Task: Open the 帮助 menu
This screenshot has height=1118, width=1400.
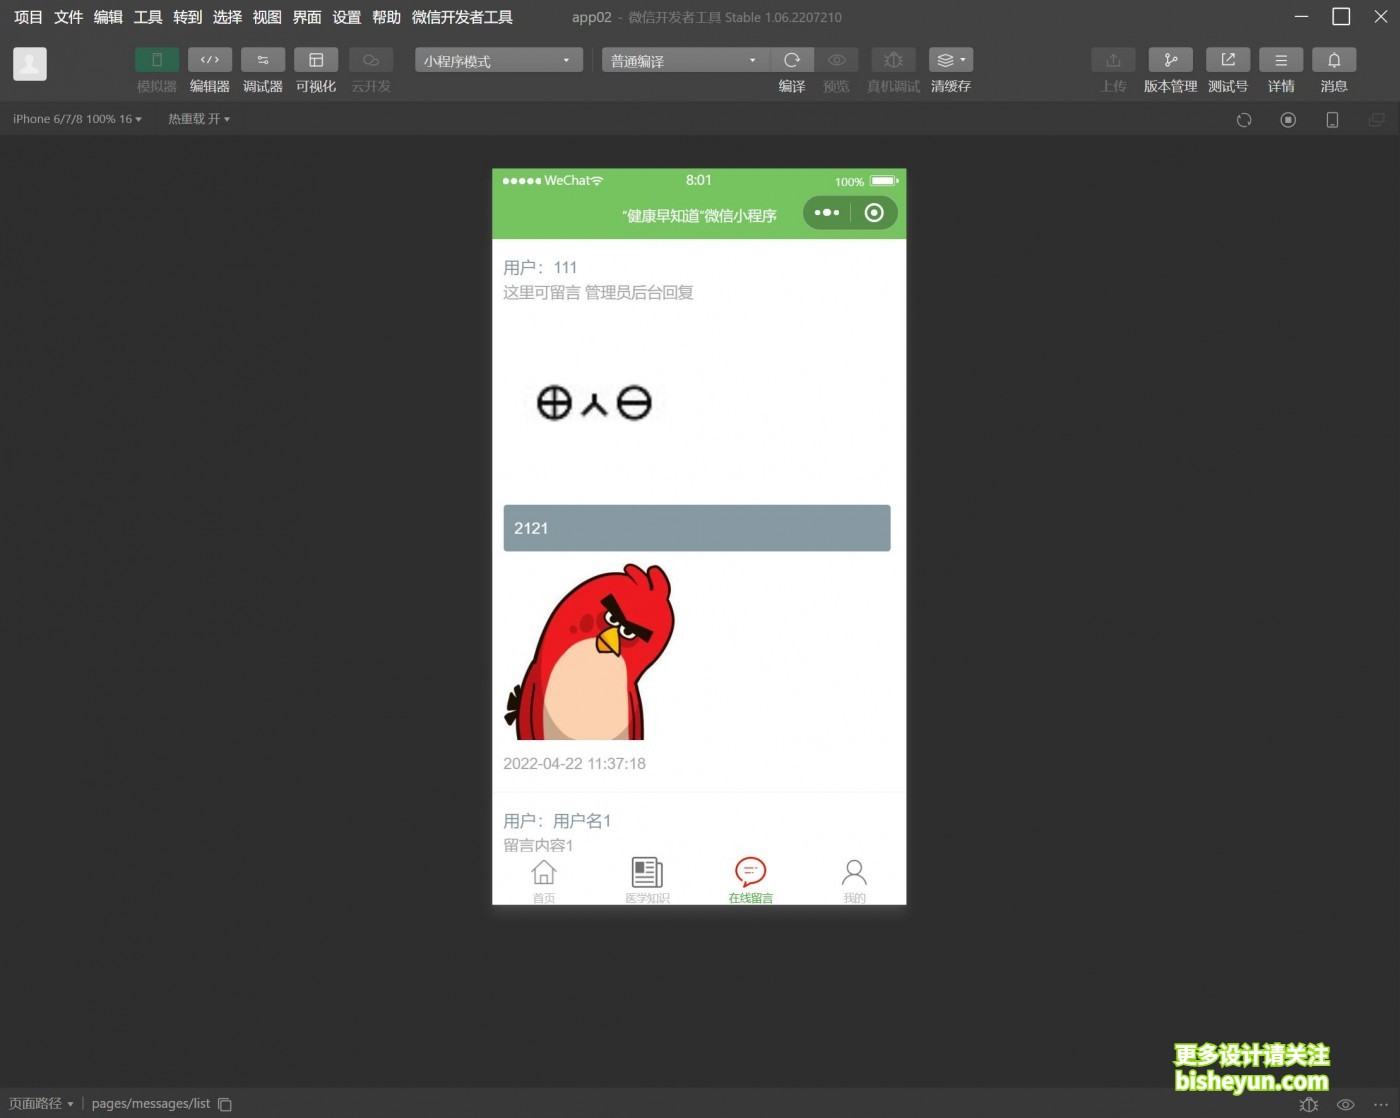Action: (387, 17)
